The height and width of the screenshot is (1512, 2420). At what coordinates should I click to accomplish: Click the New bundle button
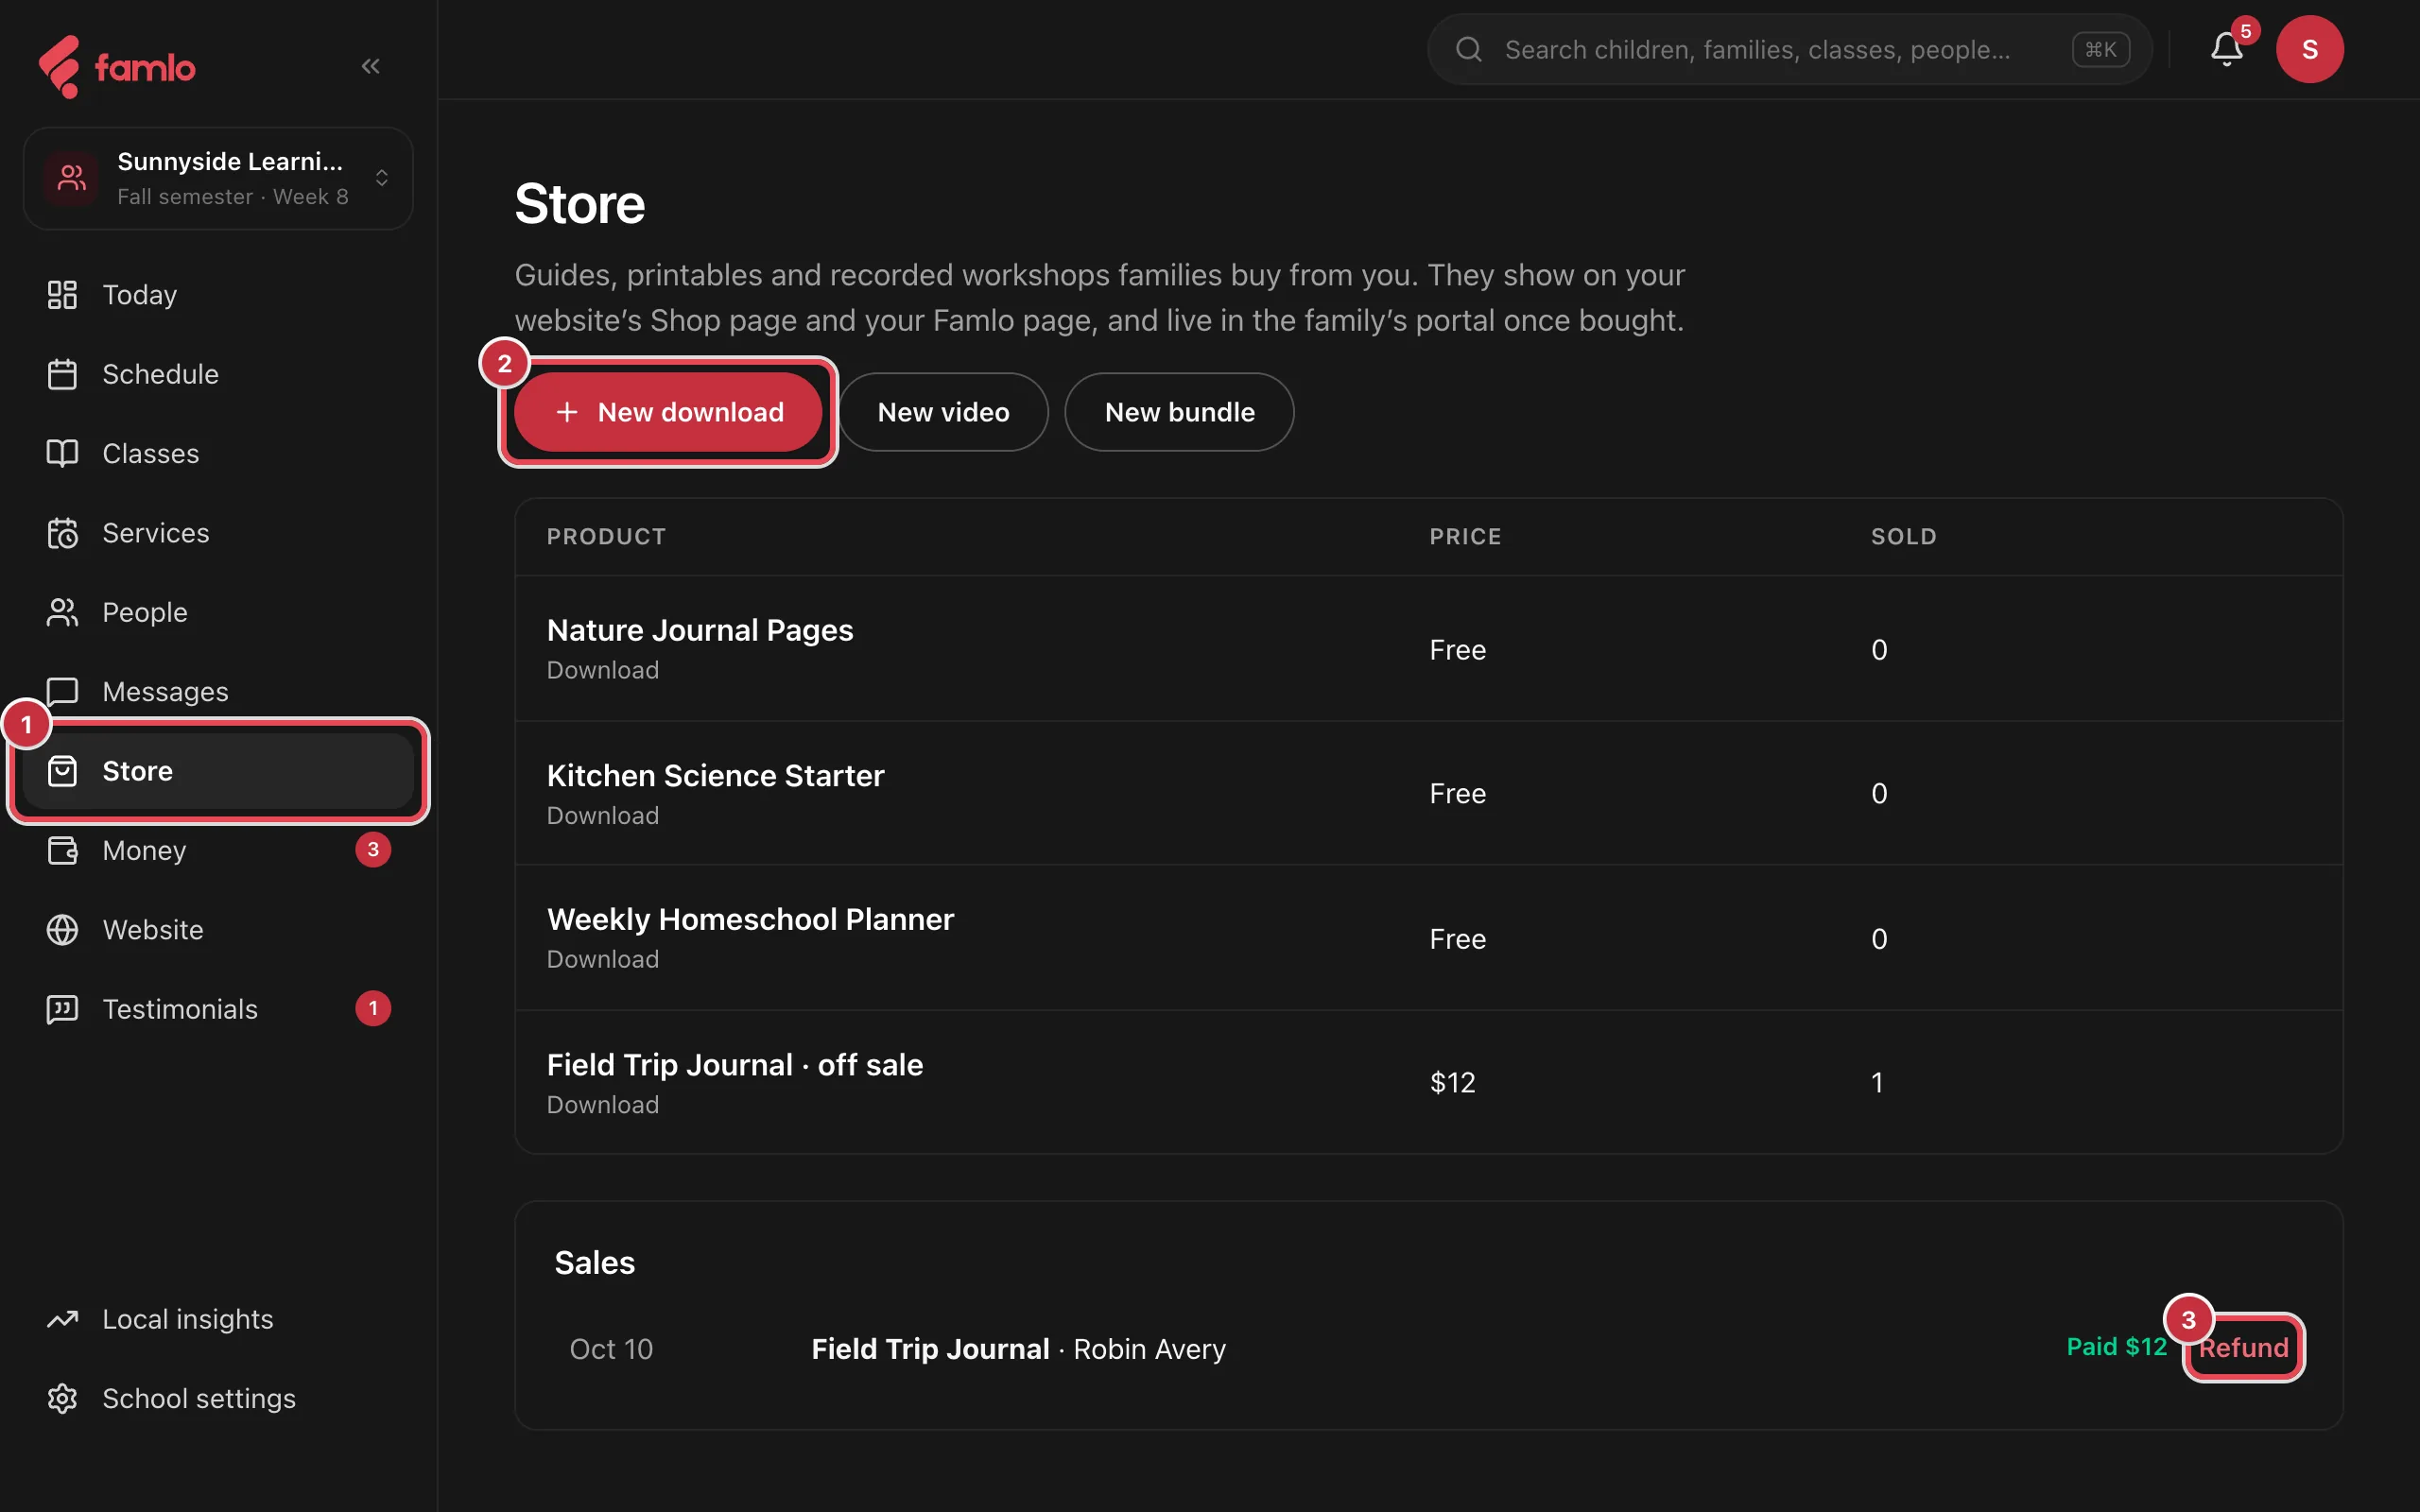pos(1179,412)
